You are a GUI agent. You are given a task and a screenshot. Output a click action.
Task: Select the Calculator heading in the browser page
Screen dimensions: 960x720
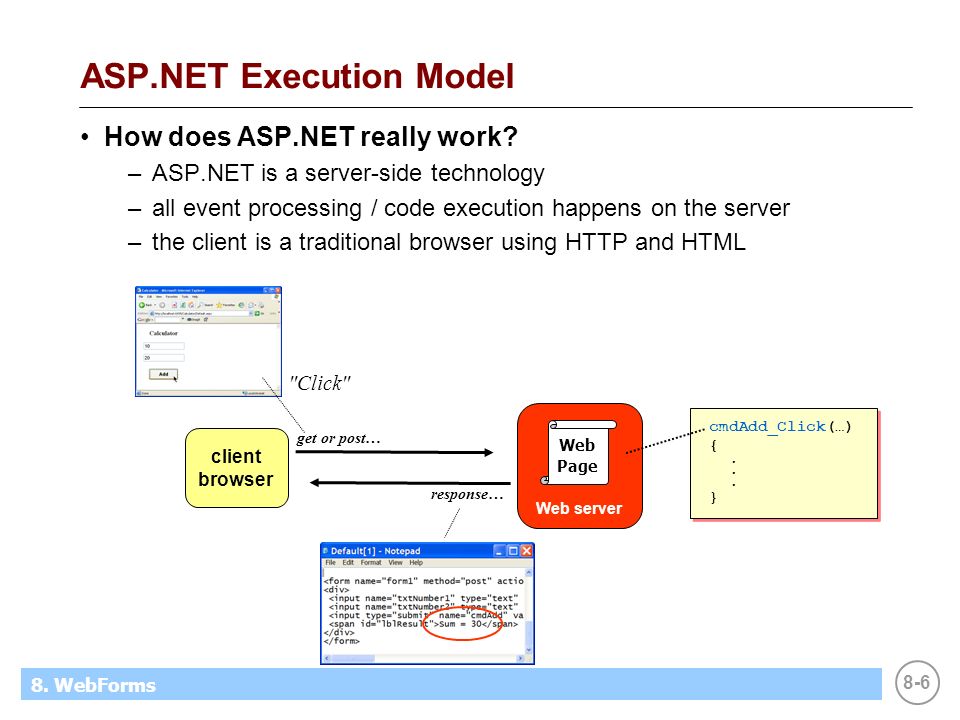pos(163,333)
